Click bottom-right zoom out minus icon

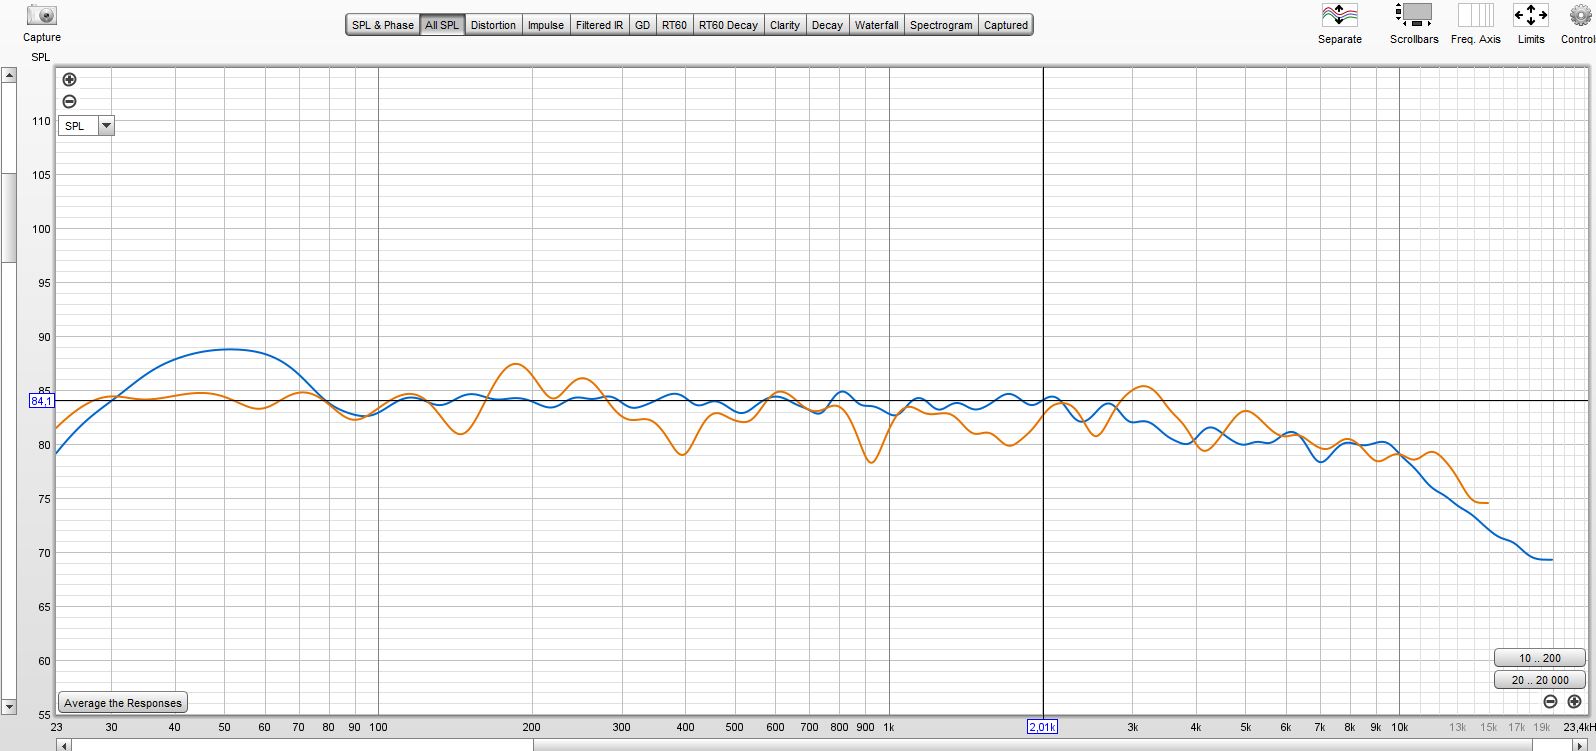coord(1550,701)
